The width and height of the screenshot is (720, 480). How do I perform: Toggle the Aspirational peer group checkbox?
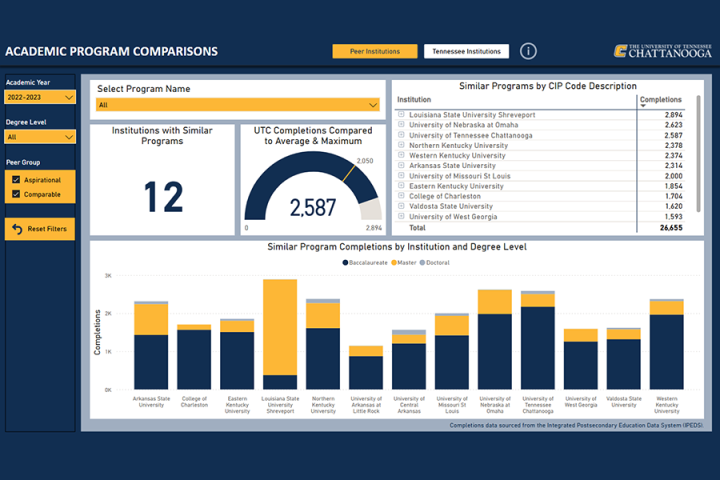16,180
